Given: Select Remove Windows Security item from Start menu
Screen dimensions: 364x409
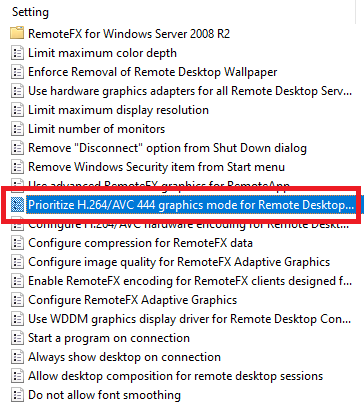Looking at the screenshot, I should tap(156, 167).
